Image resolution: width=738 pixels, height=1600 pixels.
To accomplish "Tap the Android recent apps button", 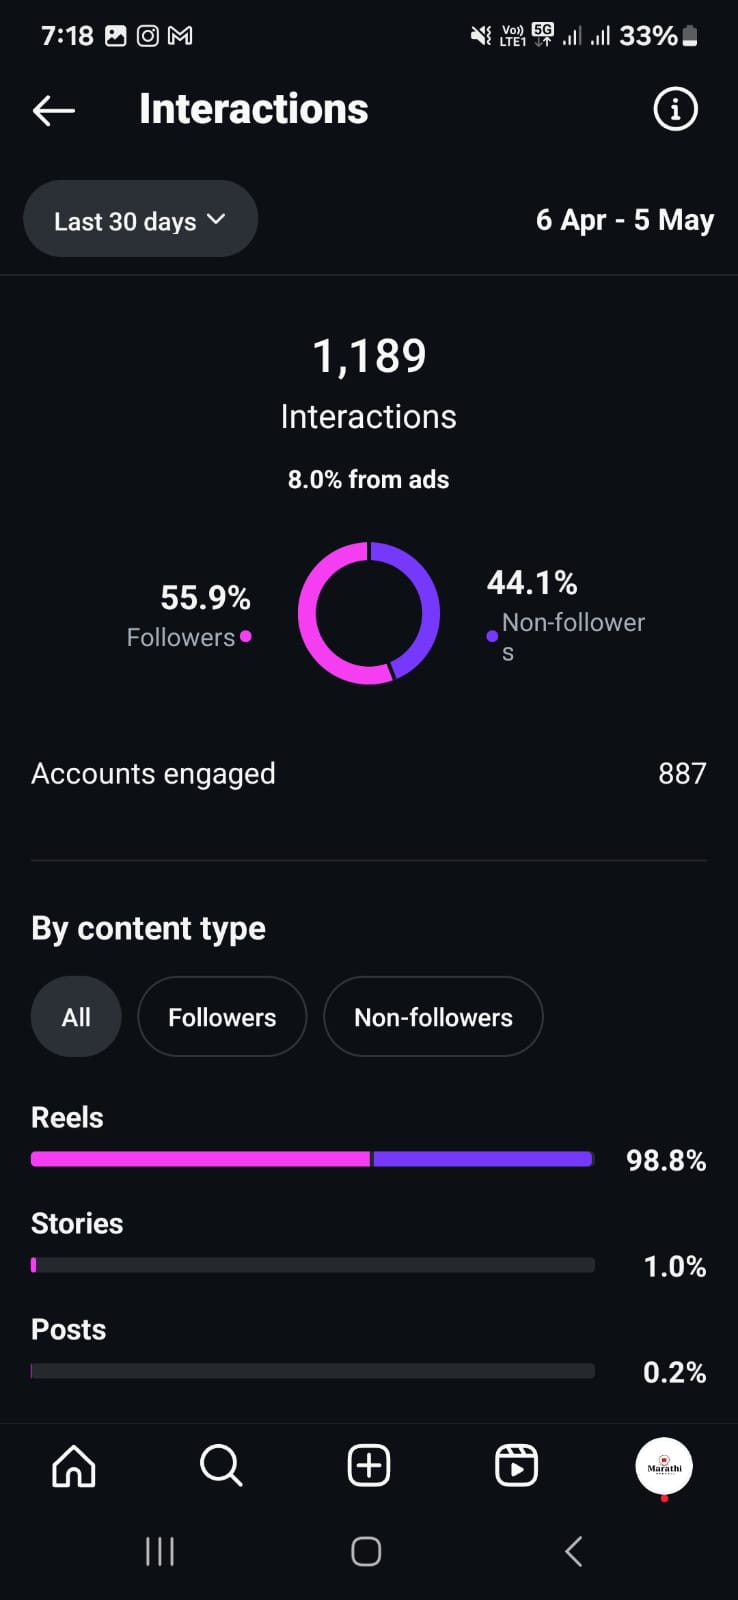I will (160, 1551).
